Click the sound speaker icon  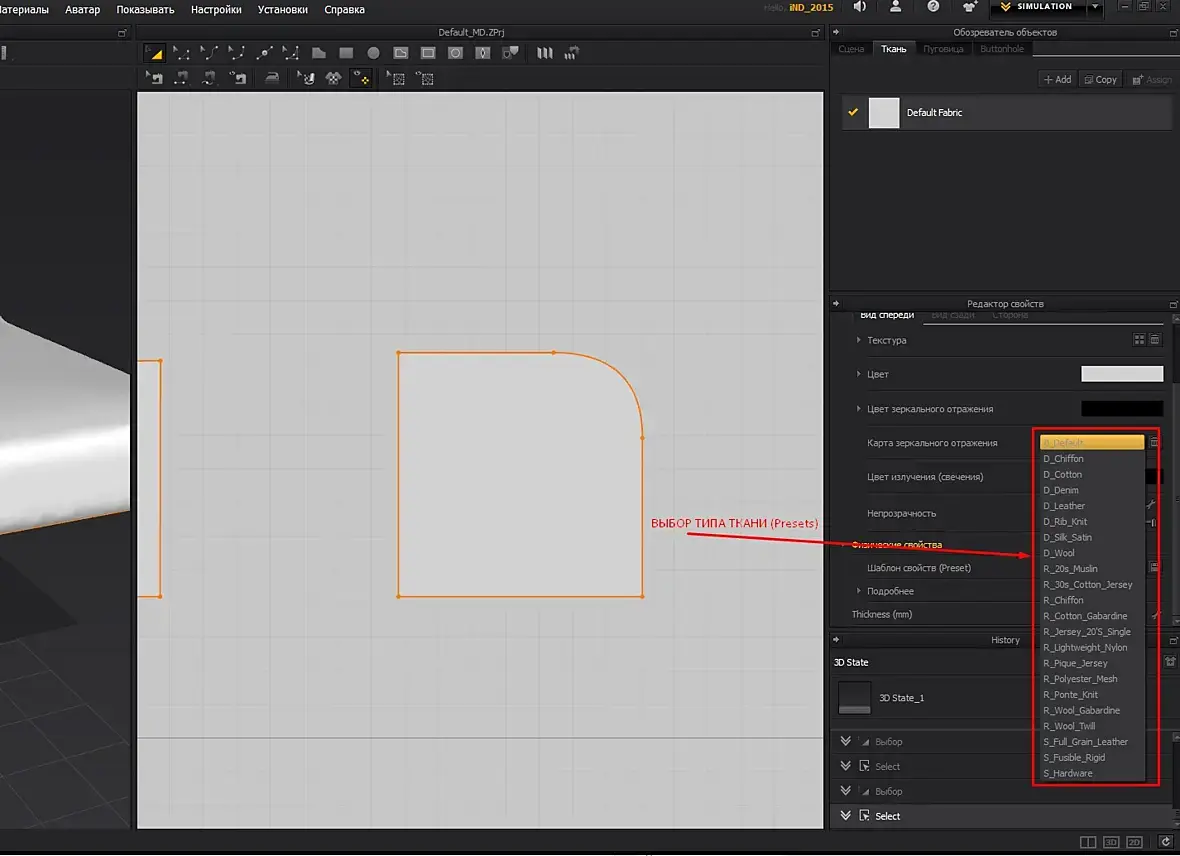pyautogui.click(x=859, y=7)
